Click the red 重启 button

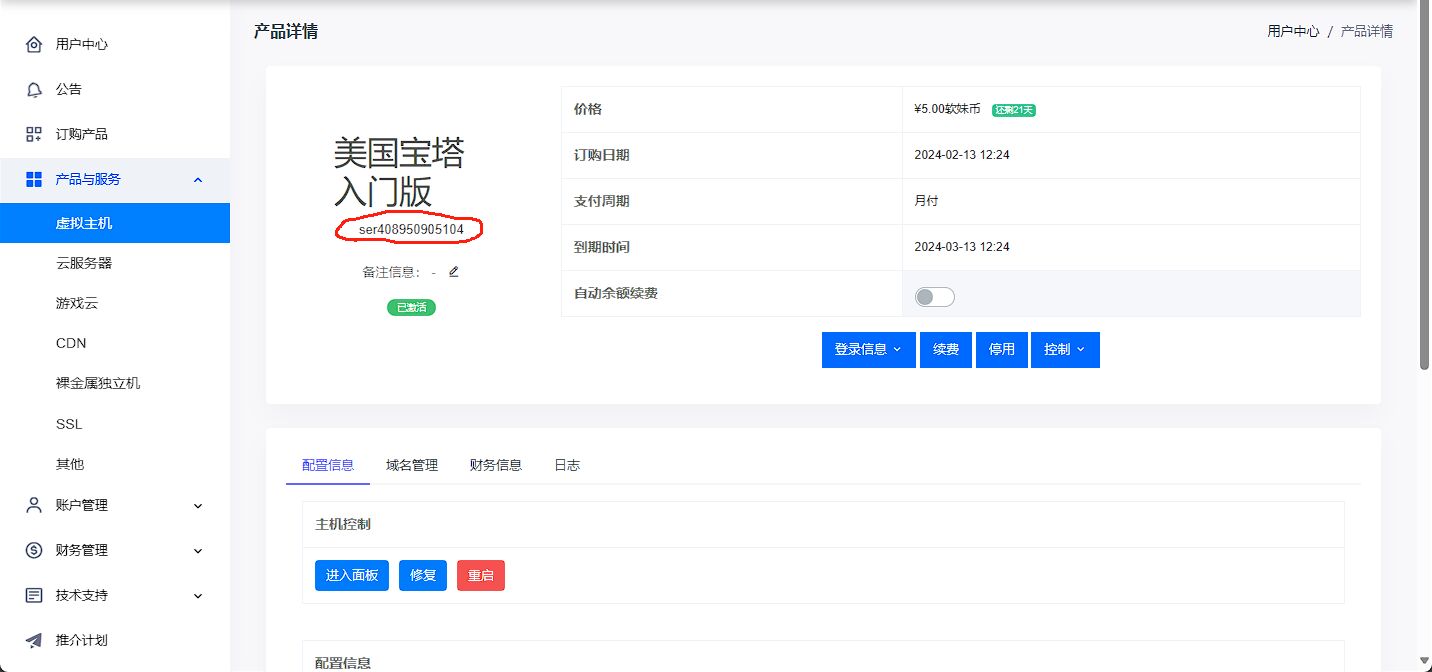[x=481, y=575]
